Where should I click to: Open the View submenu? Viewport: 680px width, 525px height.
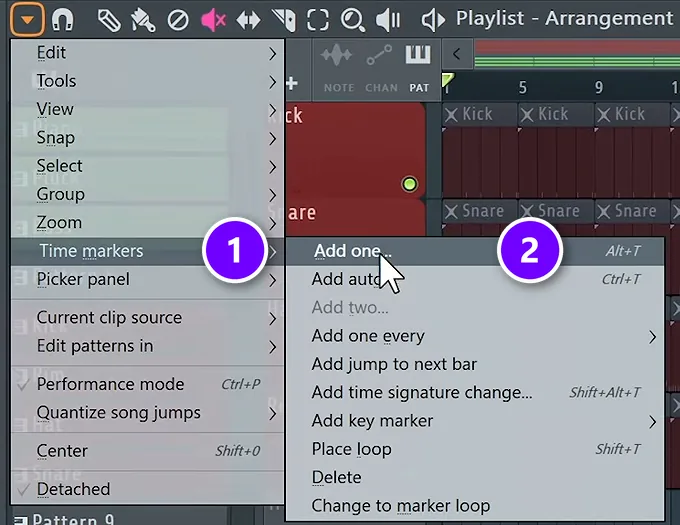click(147, 109)
